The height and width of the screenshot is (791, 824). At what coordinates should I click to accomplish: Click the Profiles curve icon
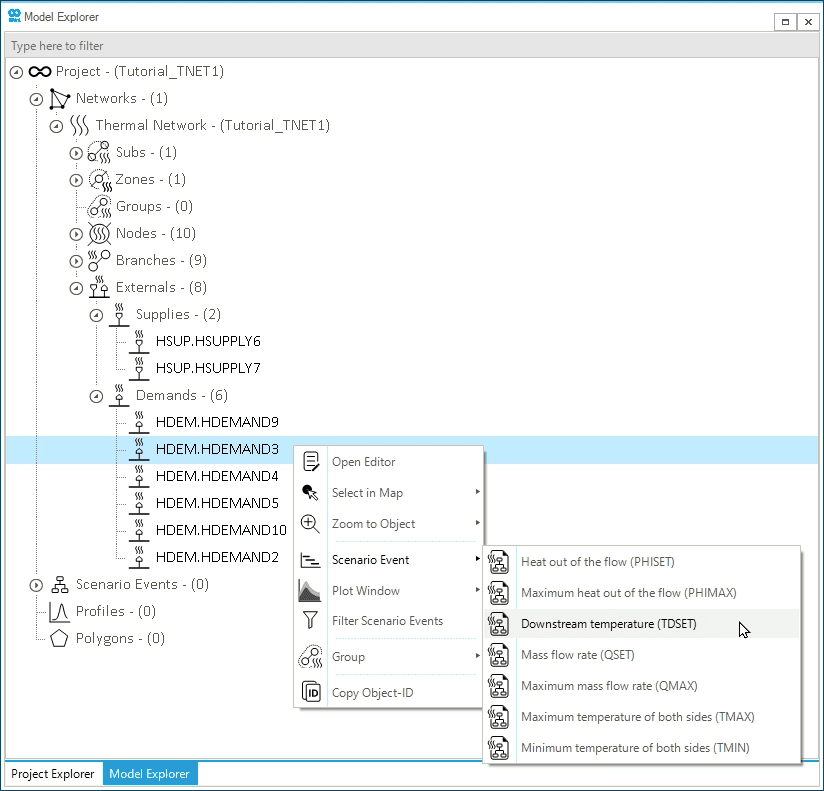coord(59,611)
